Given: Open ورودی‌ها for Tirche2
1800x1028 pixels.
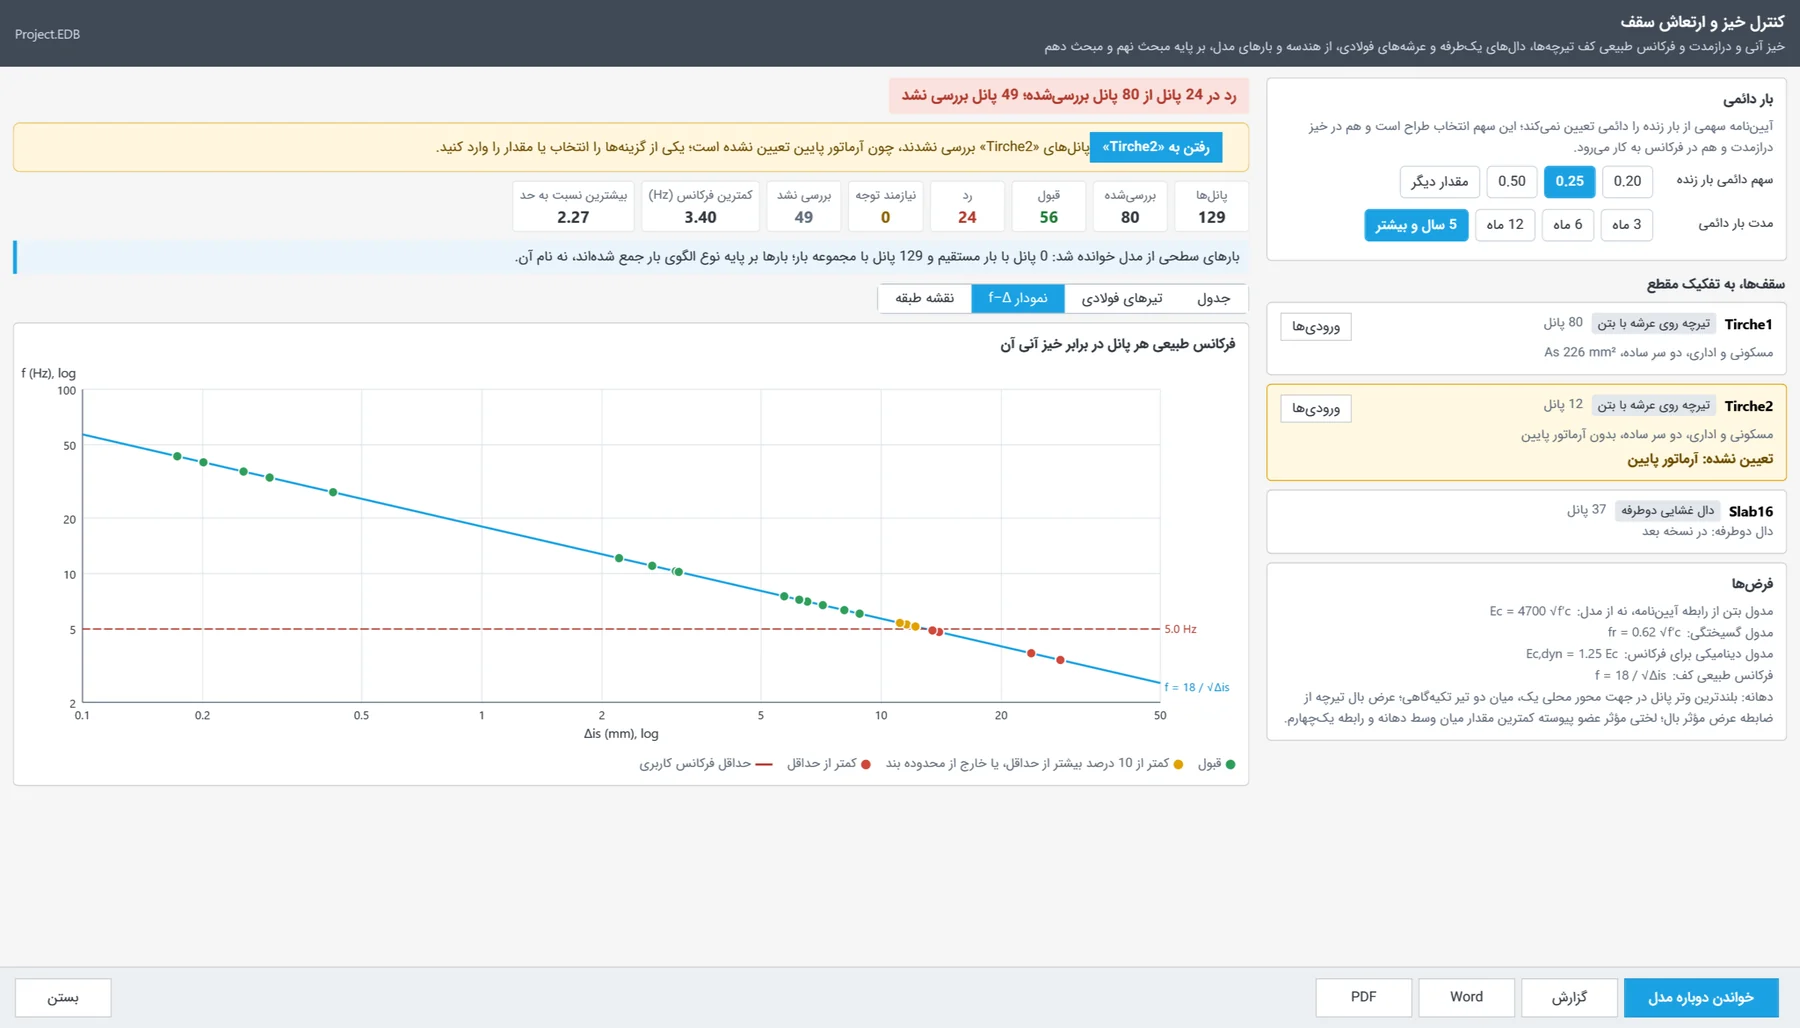Looking at the screenshot, I should (1316, 408).
